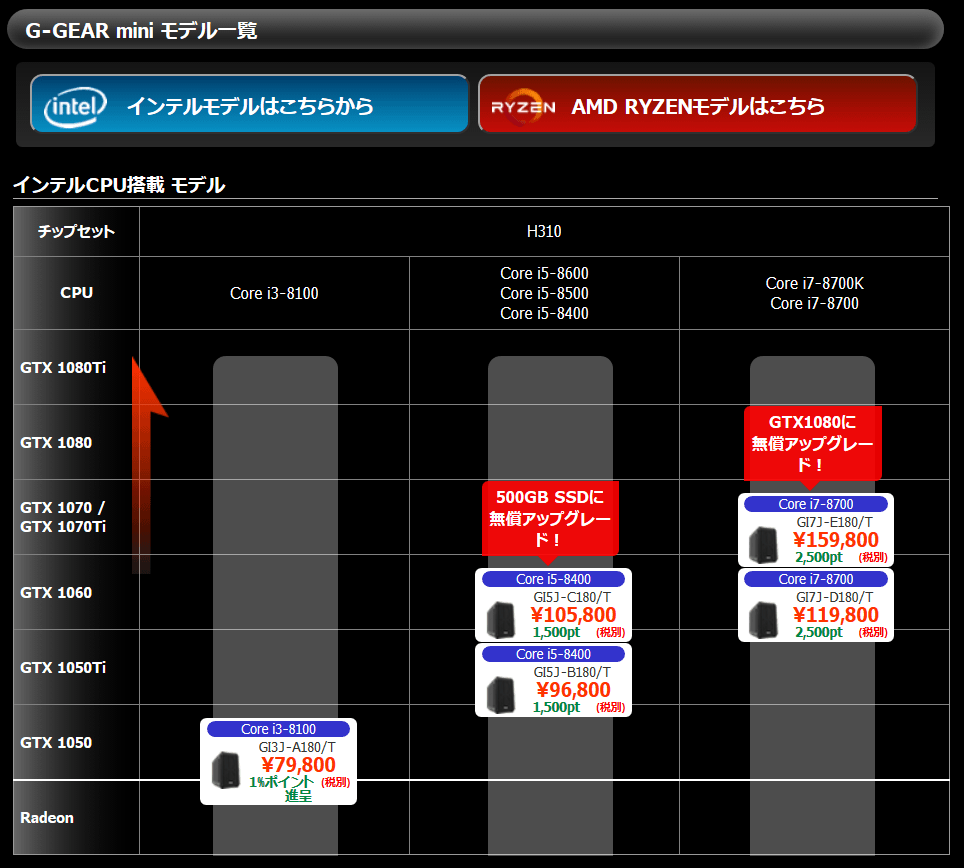Click the インテルCPU搭載 モデル section heading
The image size is (964, 868).
pos(119,184)
